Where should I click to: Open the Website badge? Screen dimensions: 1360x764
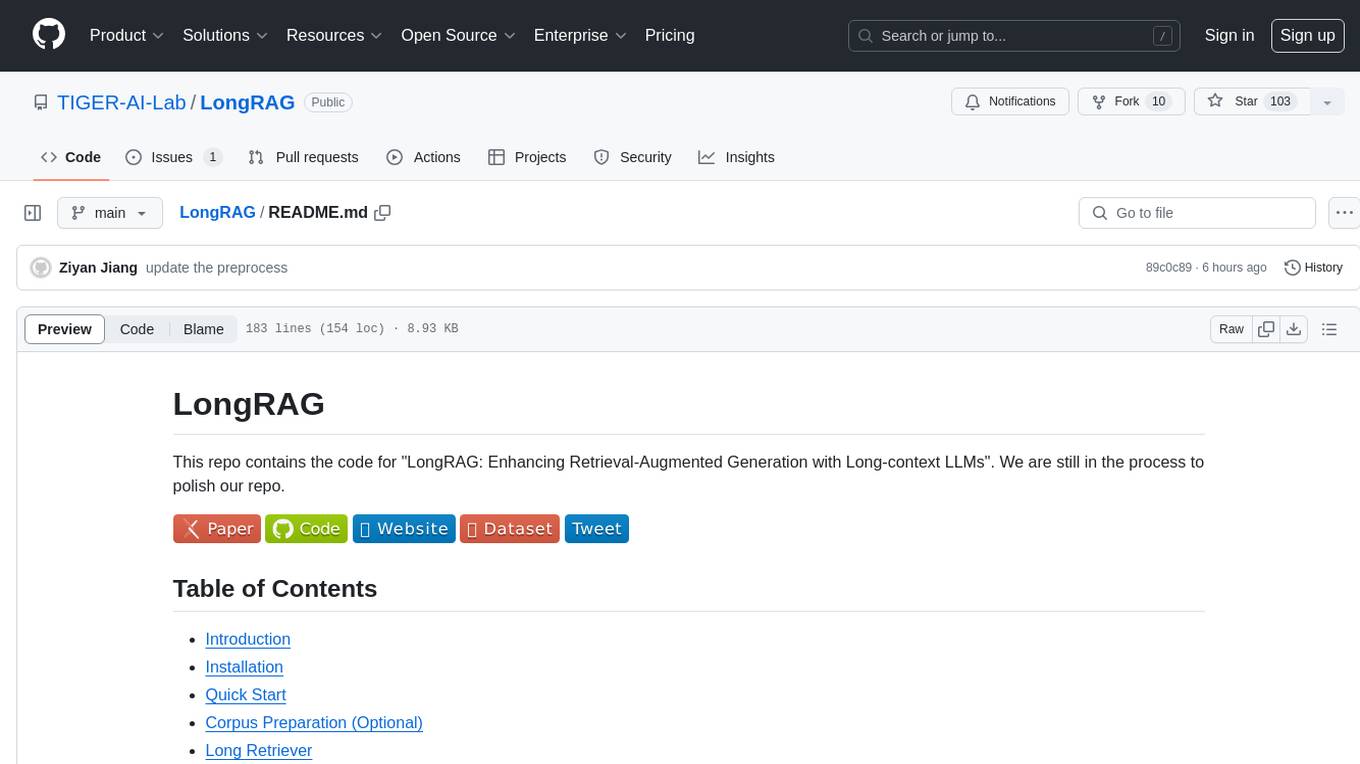click(x=404, y=529)
